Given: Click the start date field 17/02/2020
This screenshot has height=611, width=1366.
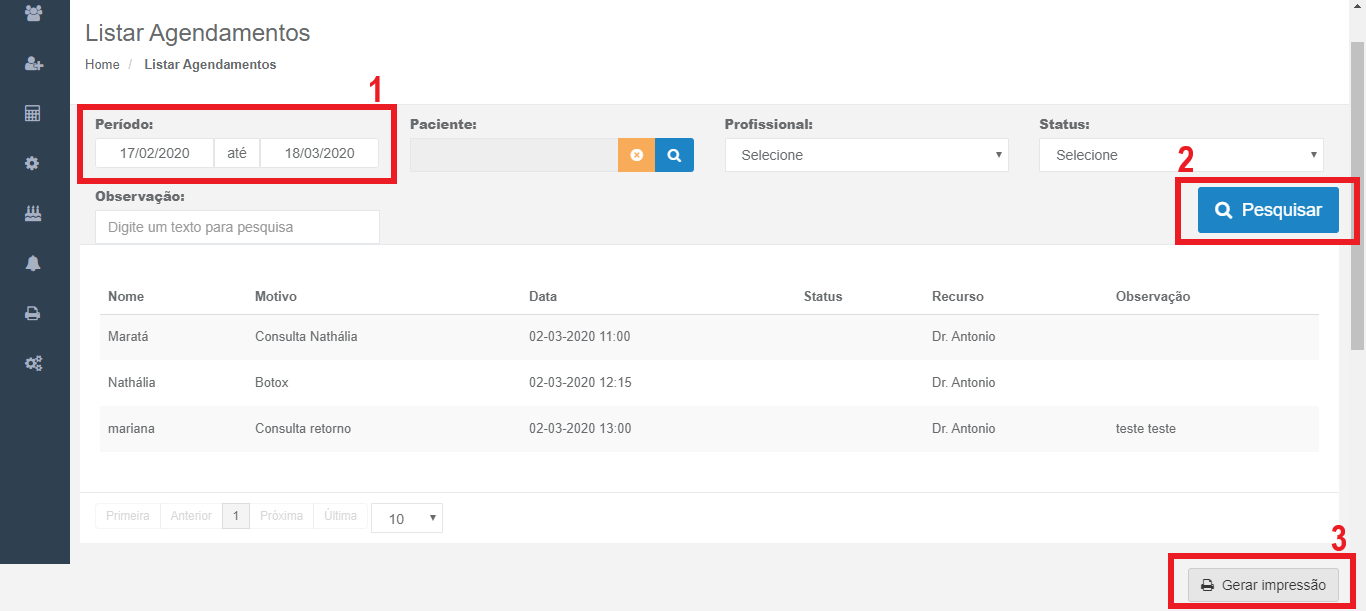Looking at the screenshot, I should tap(154, 153).
